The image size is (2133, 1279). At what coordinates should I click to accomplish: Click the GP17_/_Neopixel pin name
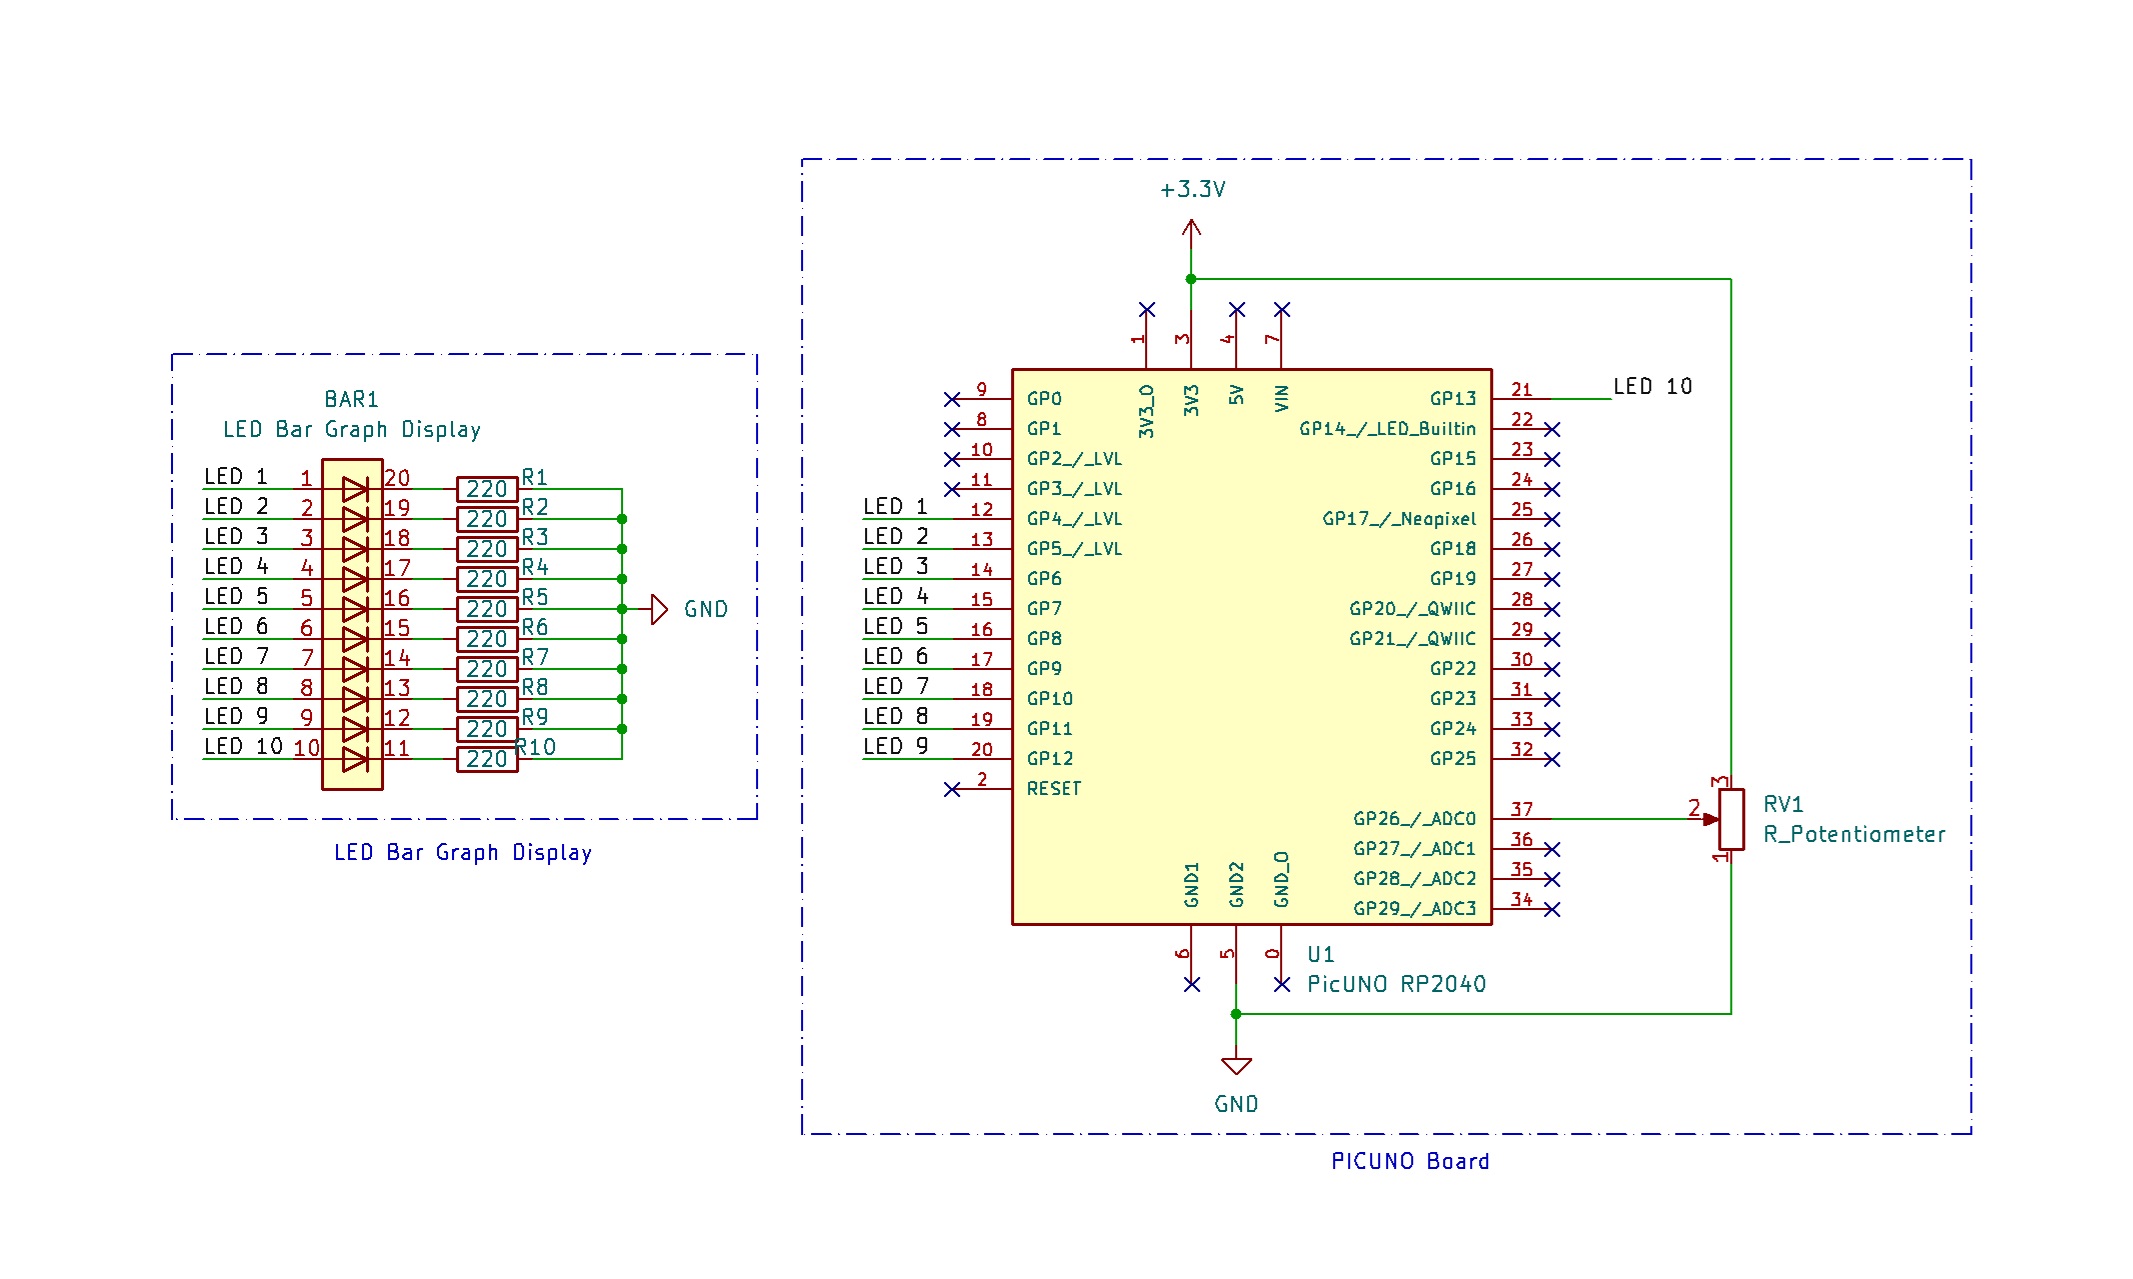pyautogui.click(x=1400, y=519)
